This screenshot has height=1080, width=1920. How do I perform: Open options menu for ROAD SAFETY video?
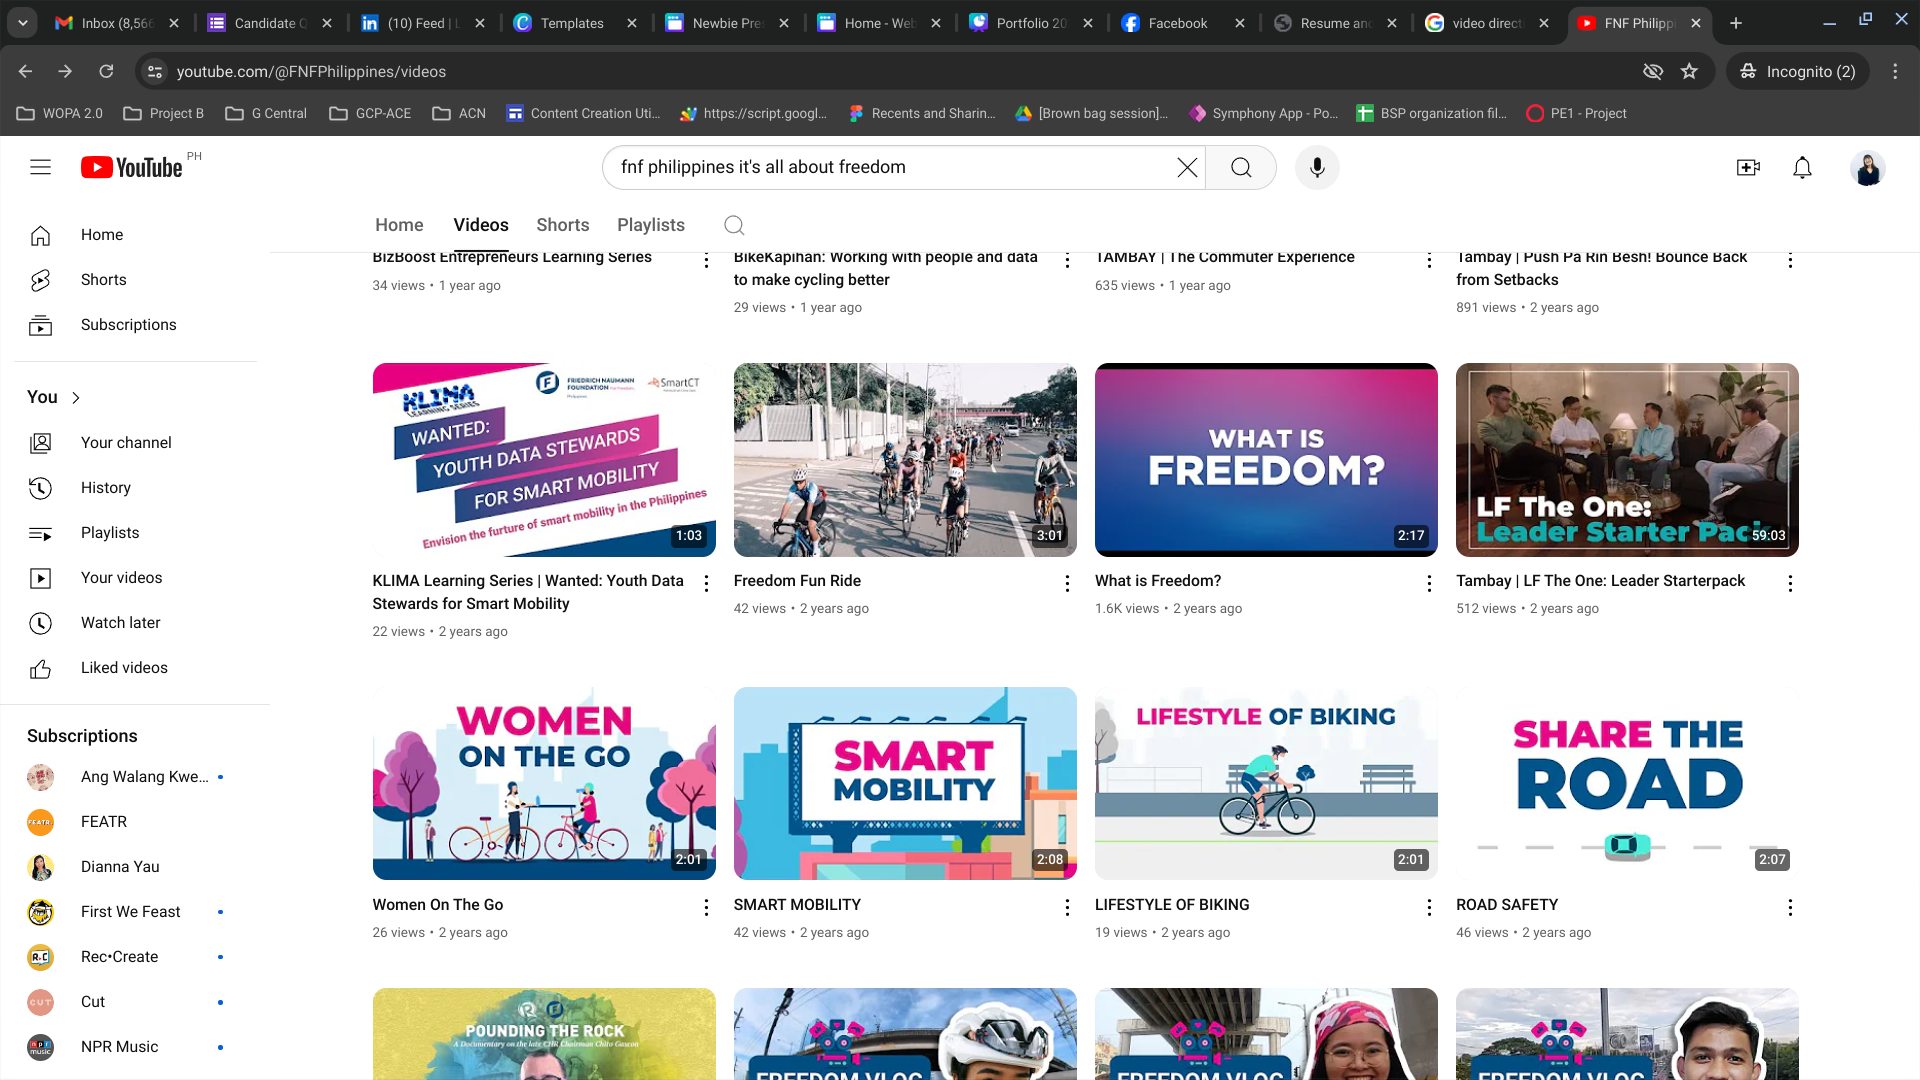click(x=1790, y=907)
